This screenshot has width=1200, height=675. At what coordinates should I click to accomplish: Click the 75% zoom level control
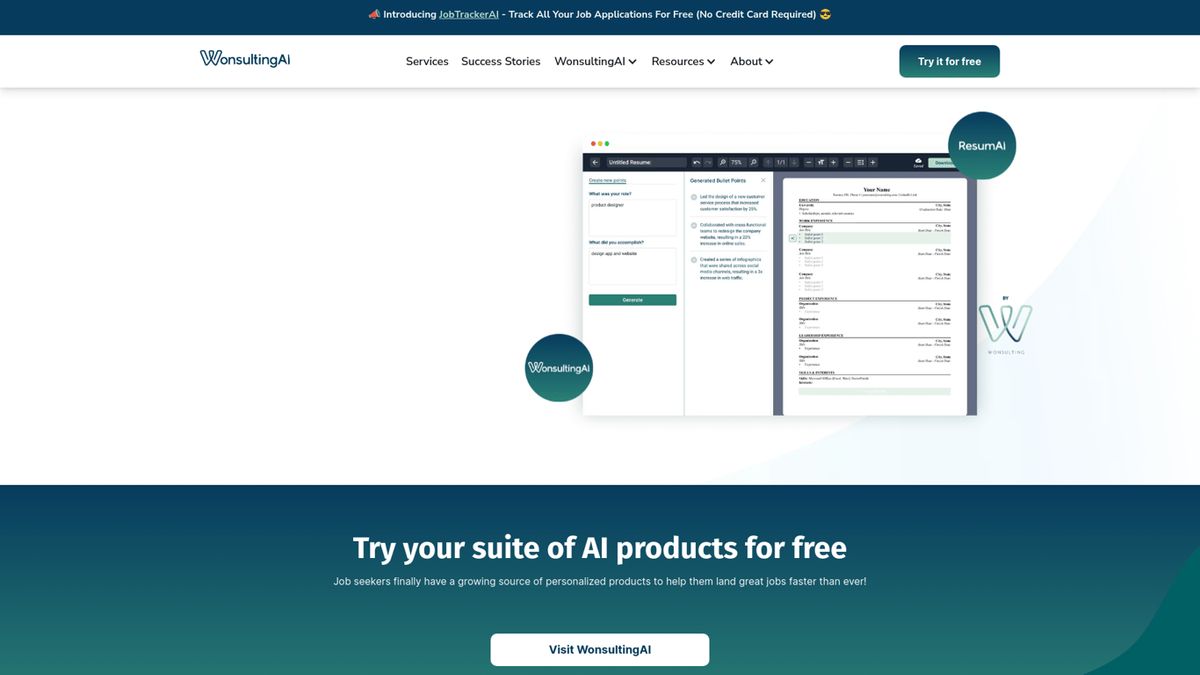point(736,161)
